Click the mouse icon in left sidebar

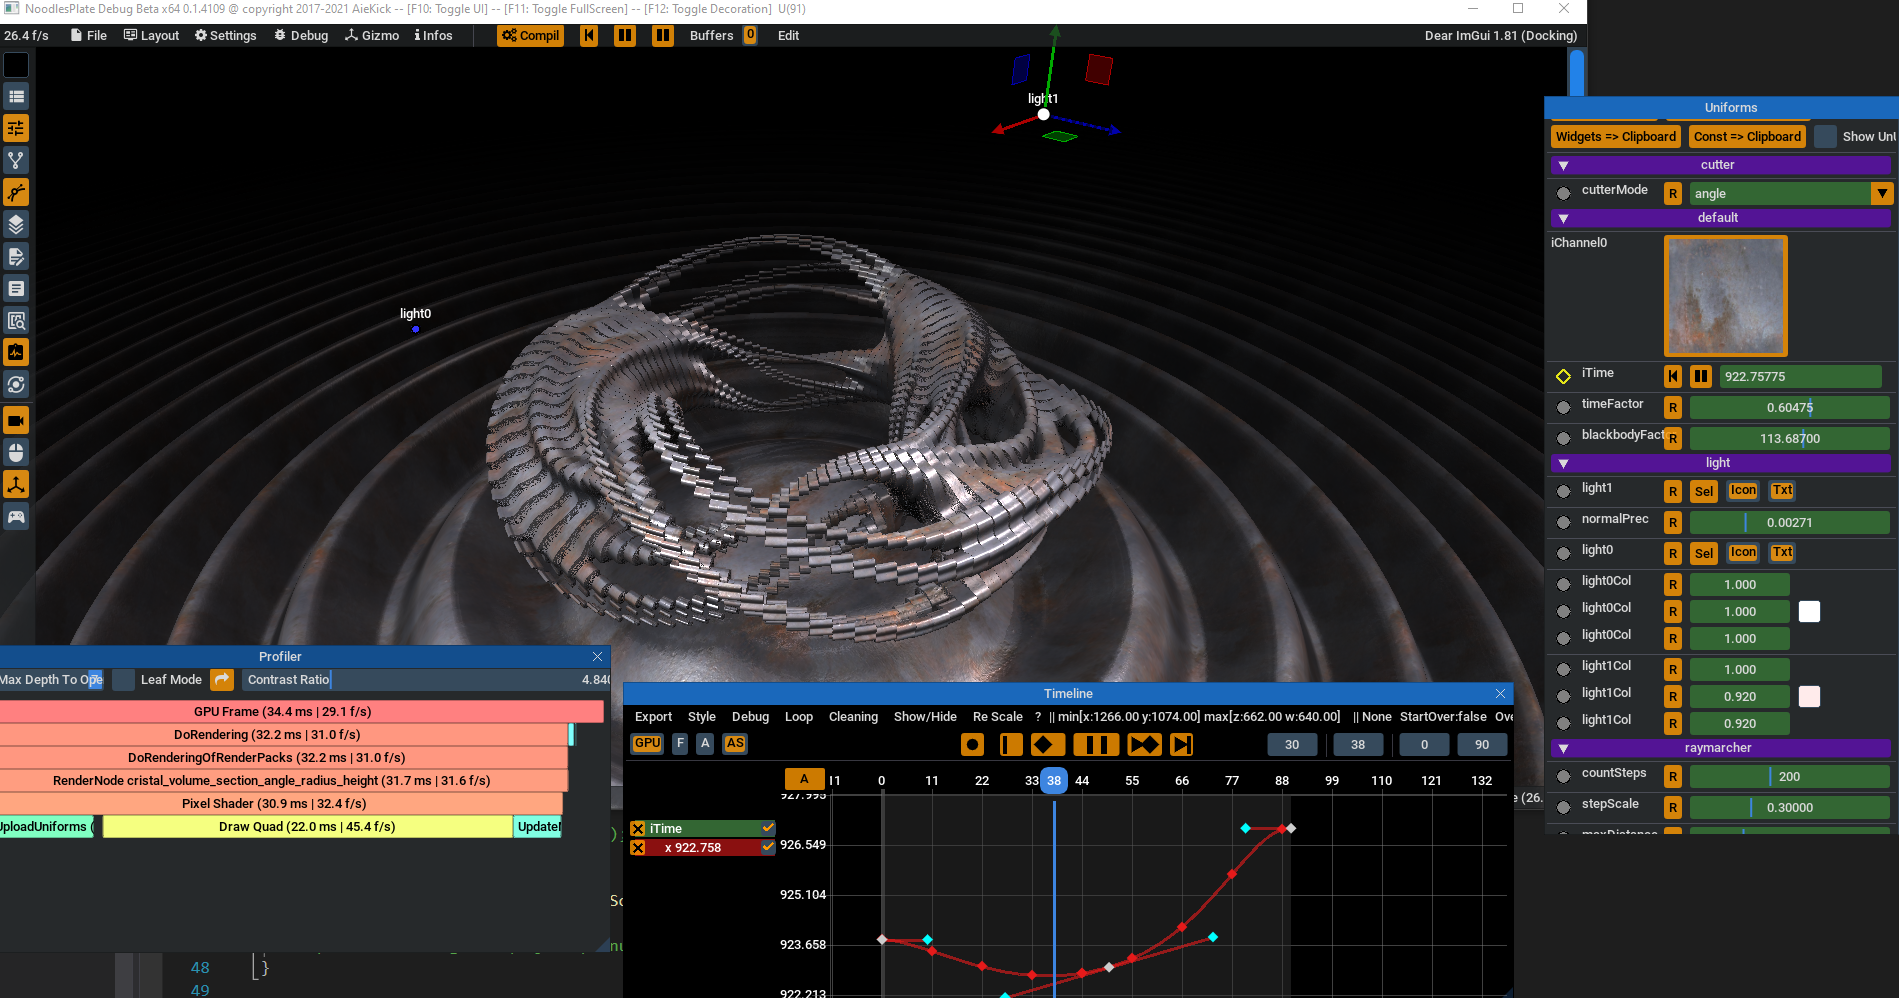[x=16, y=453]
